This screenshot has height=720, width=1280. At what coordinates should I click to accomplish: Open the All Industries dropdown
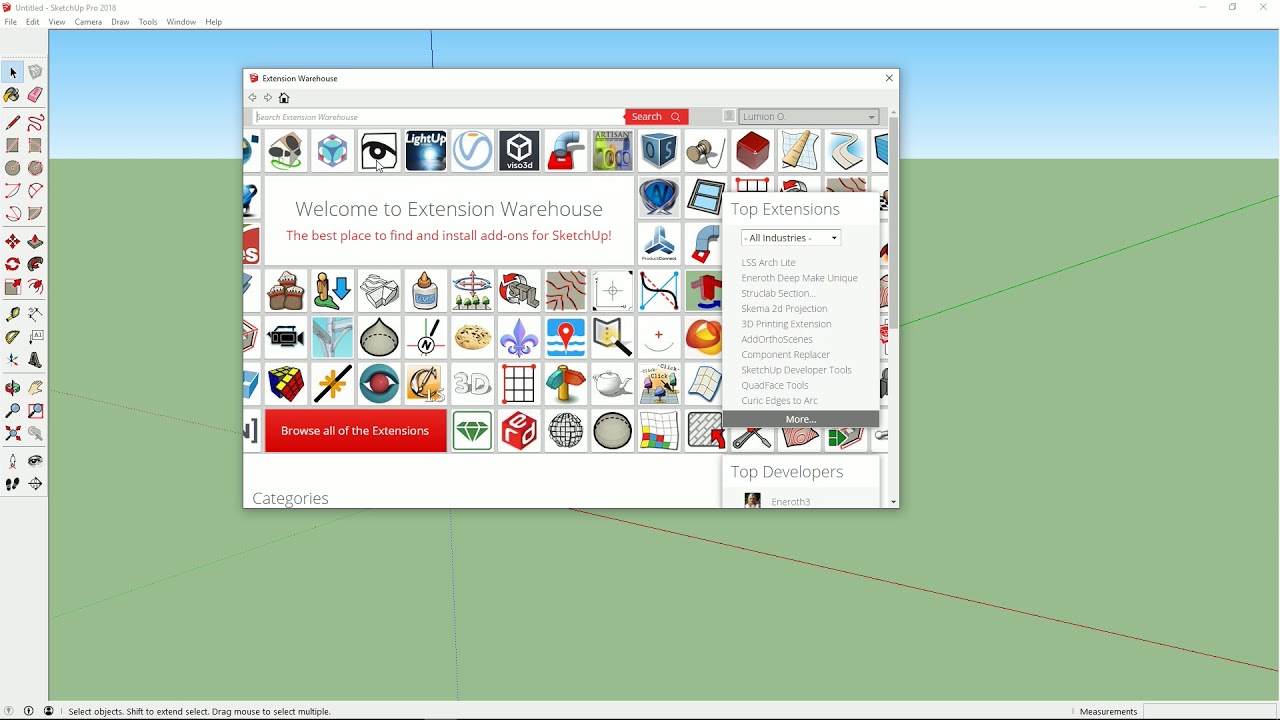click(x=791, y=238)
